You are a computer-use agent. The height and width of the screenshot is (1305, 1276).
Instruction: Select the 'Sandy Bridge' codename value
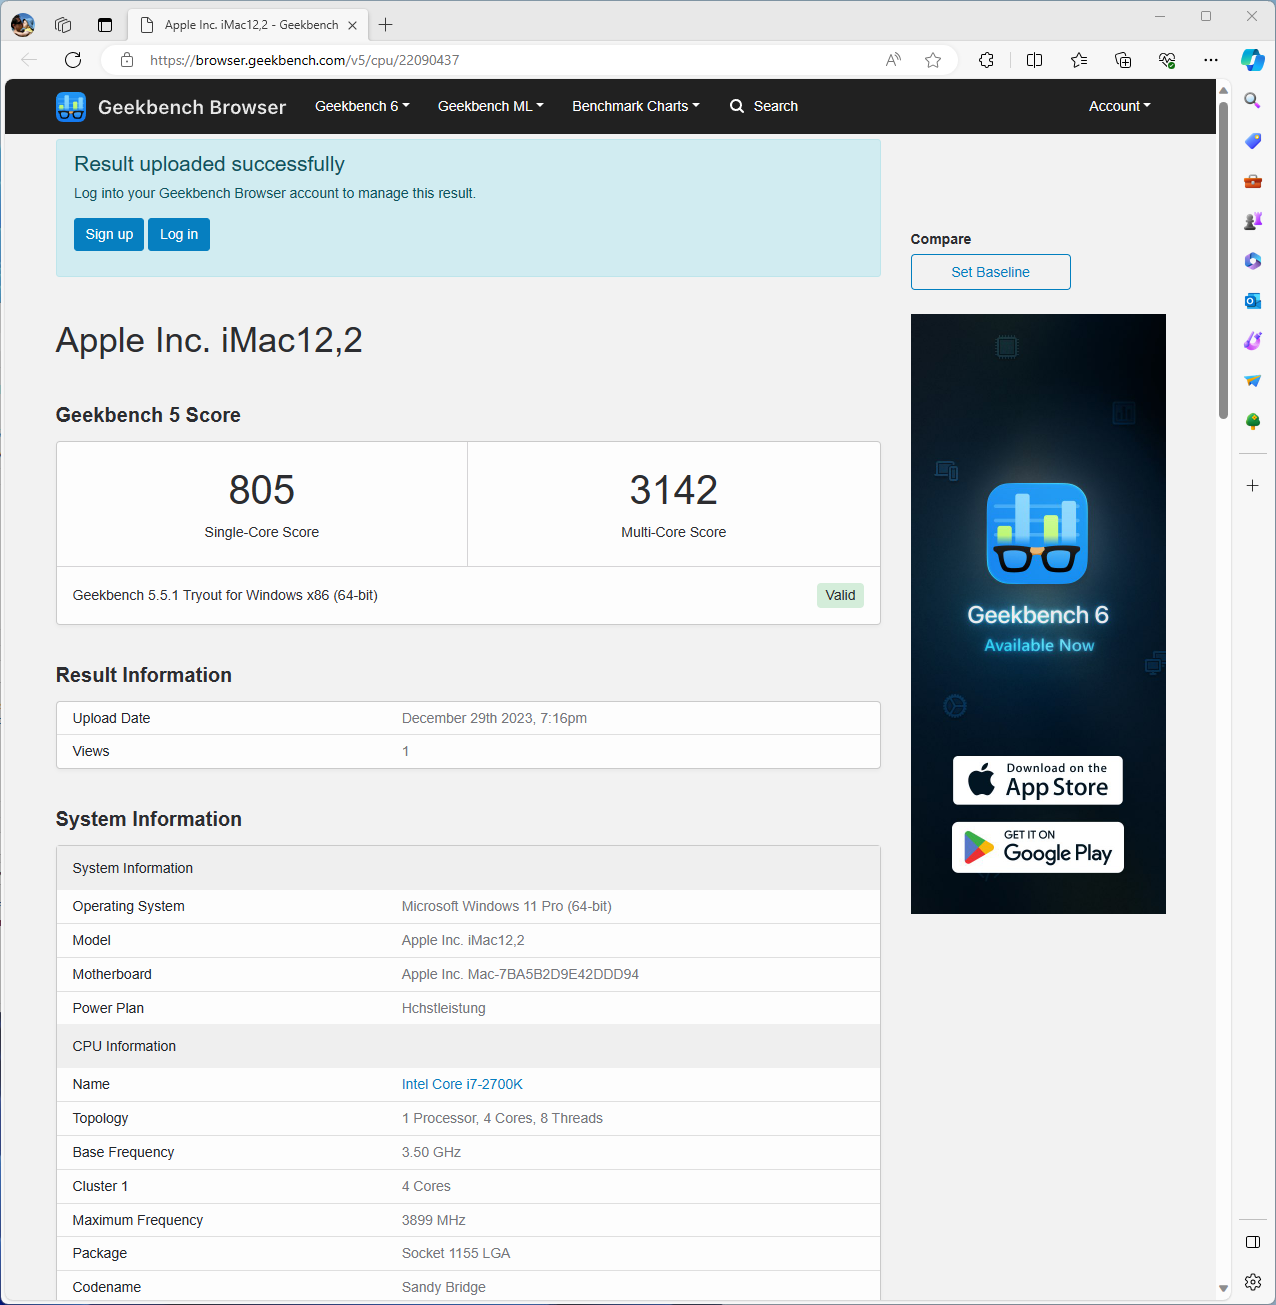tap(444, 1287)
